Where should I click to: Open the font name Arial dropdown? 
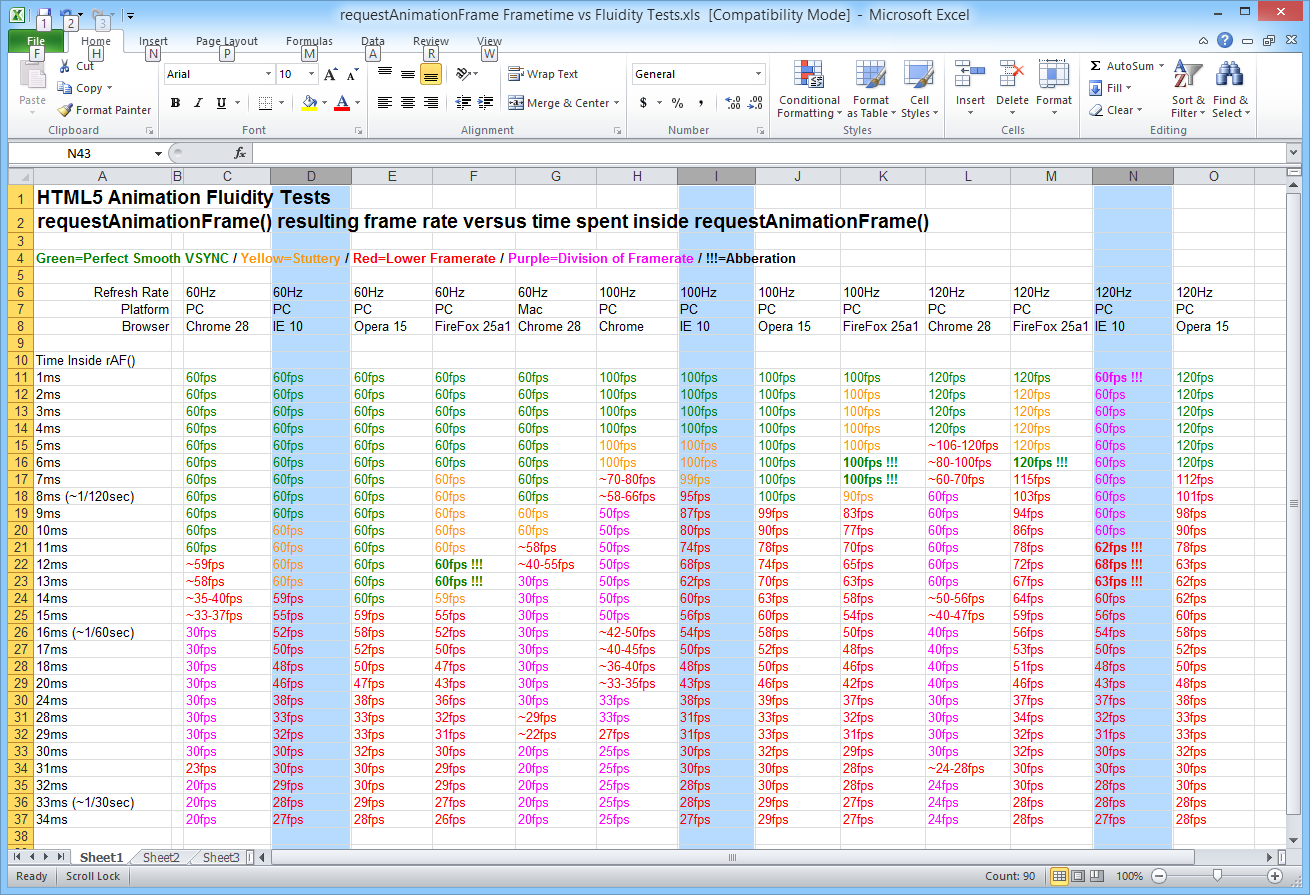[x=268, y=74]
